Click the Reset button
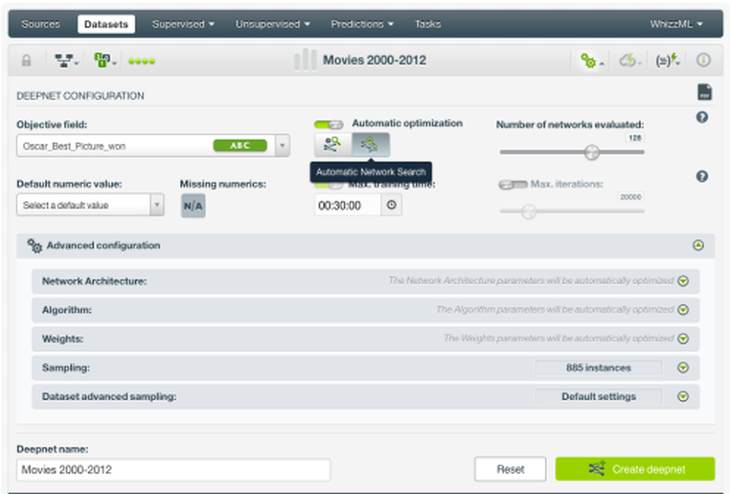 tap(510, 469)
